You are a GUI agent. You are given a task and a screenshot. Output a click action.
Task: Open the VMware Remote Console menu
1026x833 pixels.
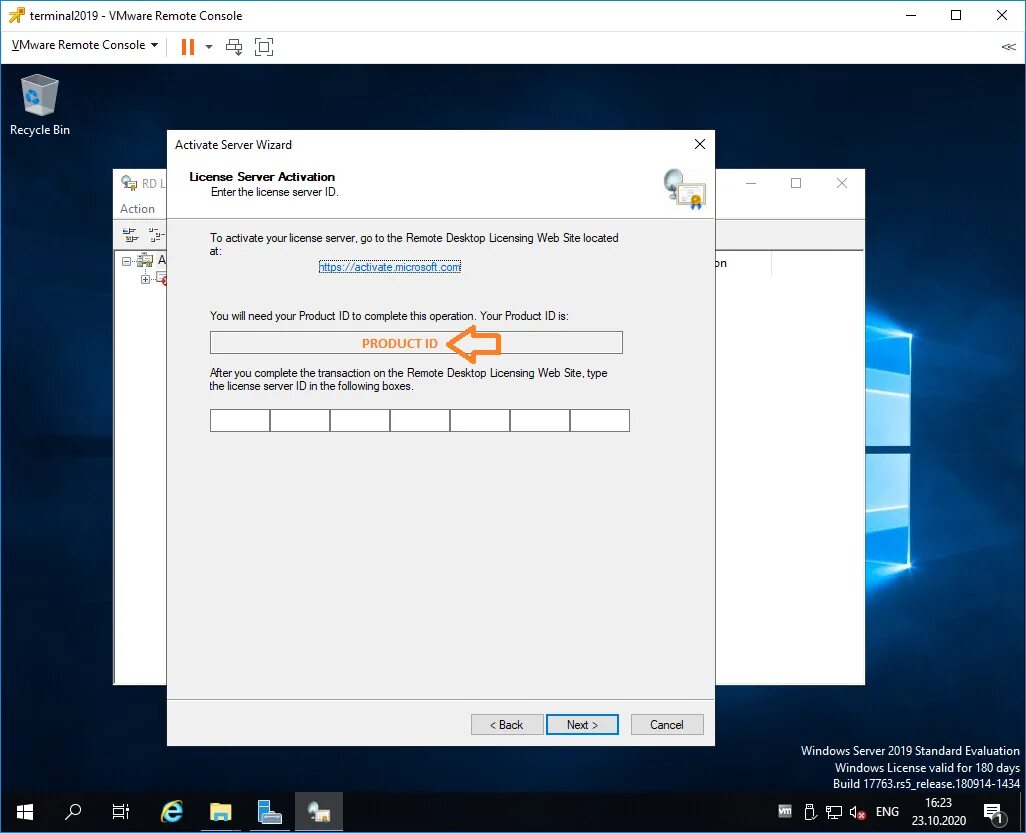coord(85,45)
